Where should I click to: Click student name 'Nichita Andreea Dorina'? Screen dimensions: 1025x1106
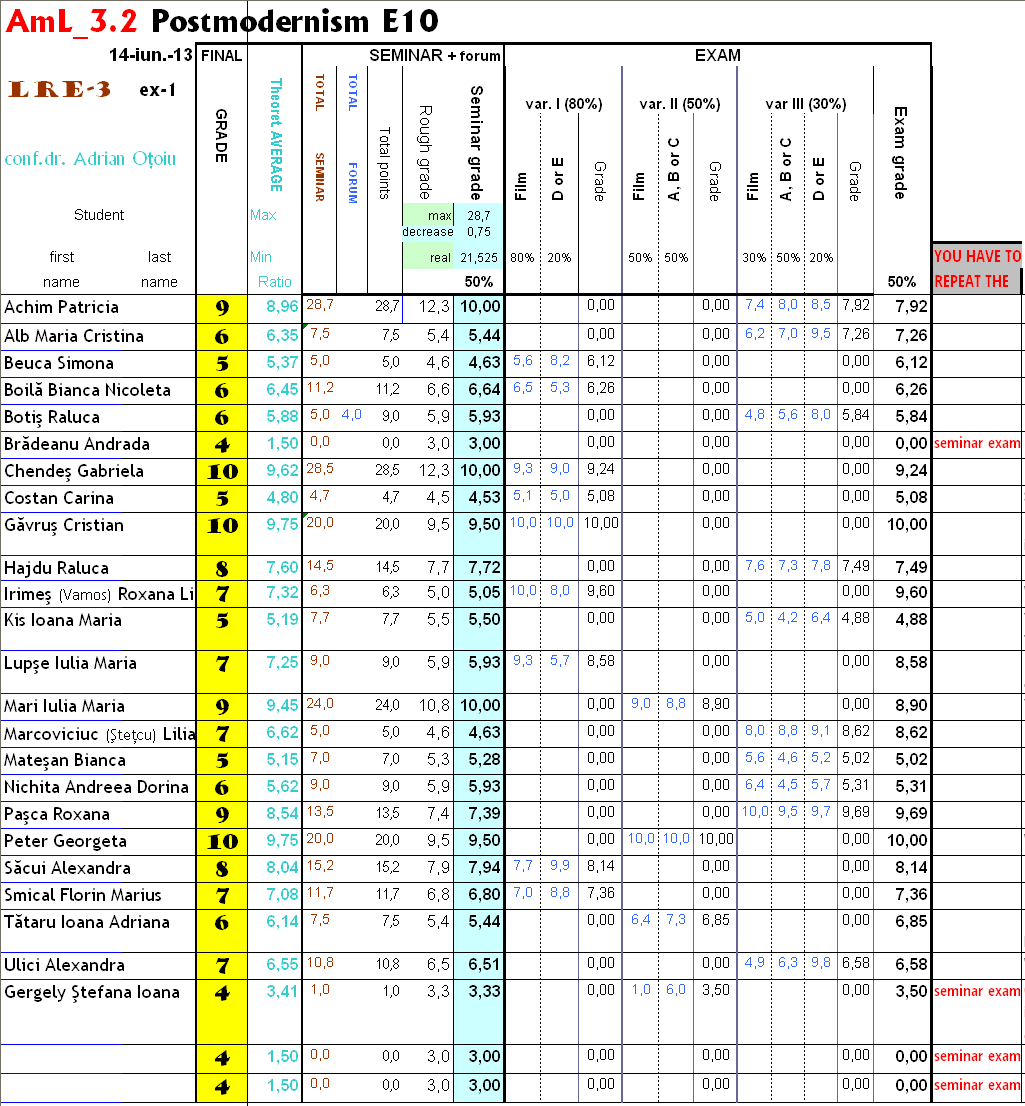[96, 787]
